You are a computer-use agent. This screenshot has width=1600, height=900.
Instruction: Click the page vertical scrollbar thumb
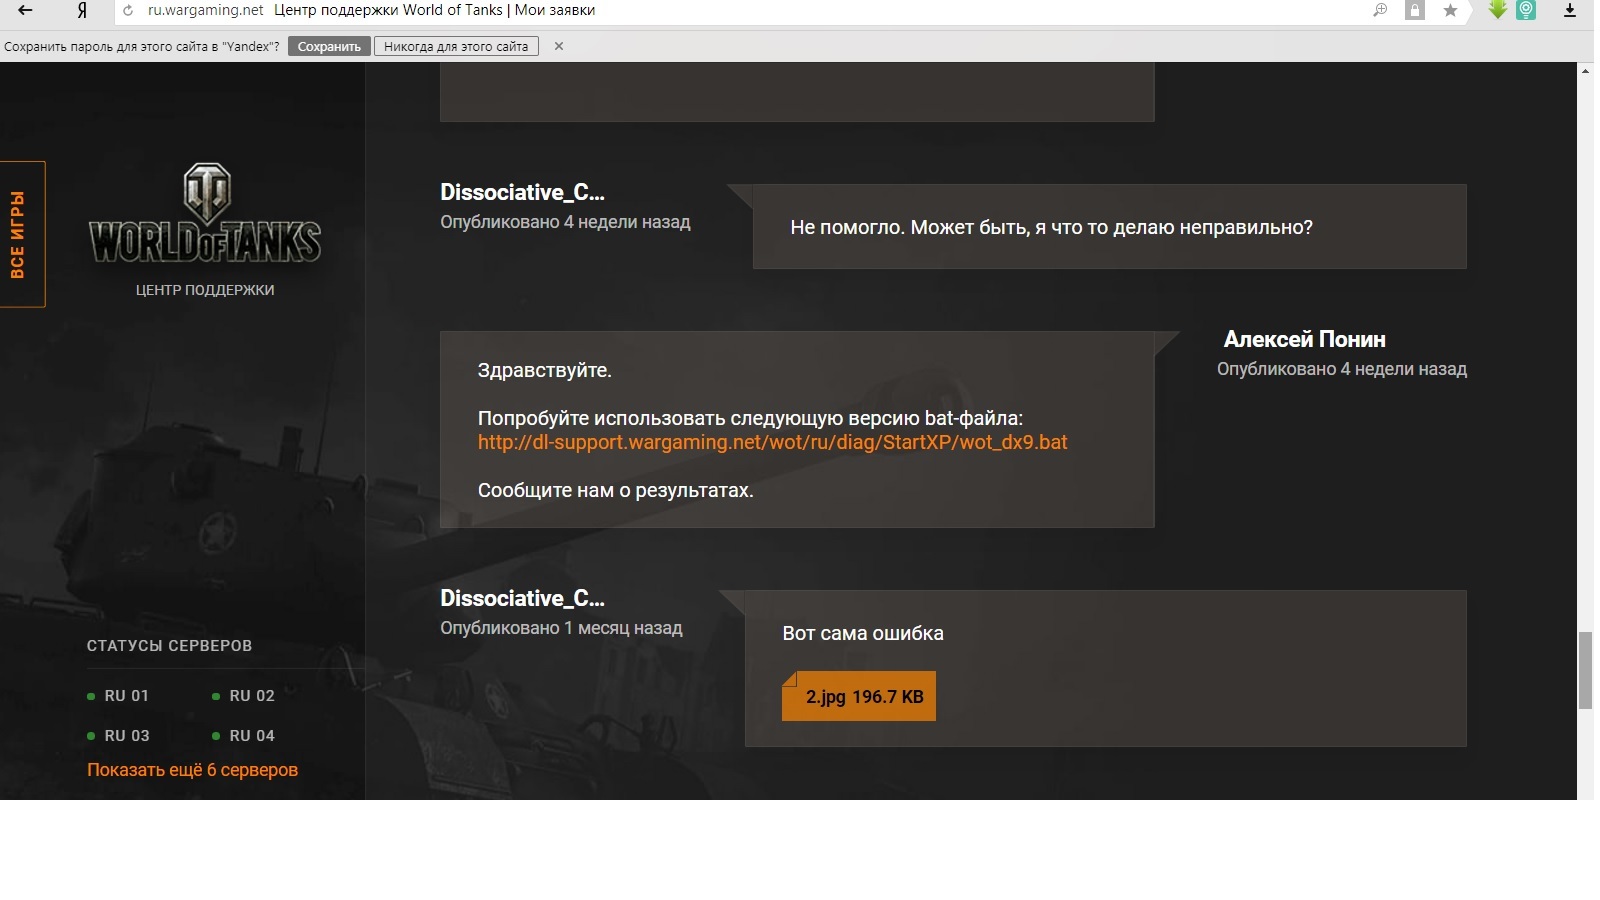1585,670
